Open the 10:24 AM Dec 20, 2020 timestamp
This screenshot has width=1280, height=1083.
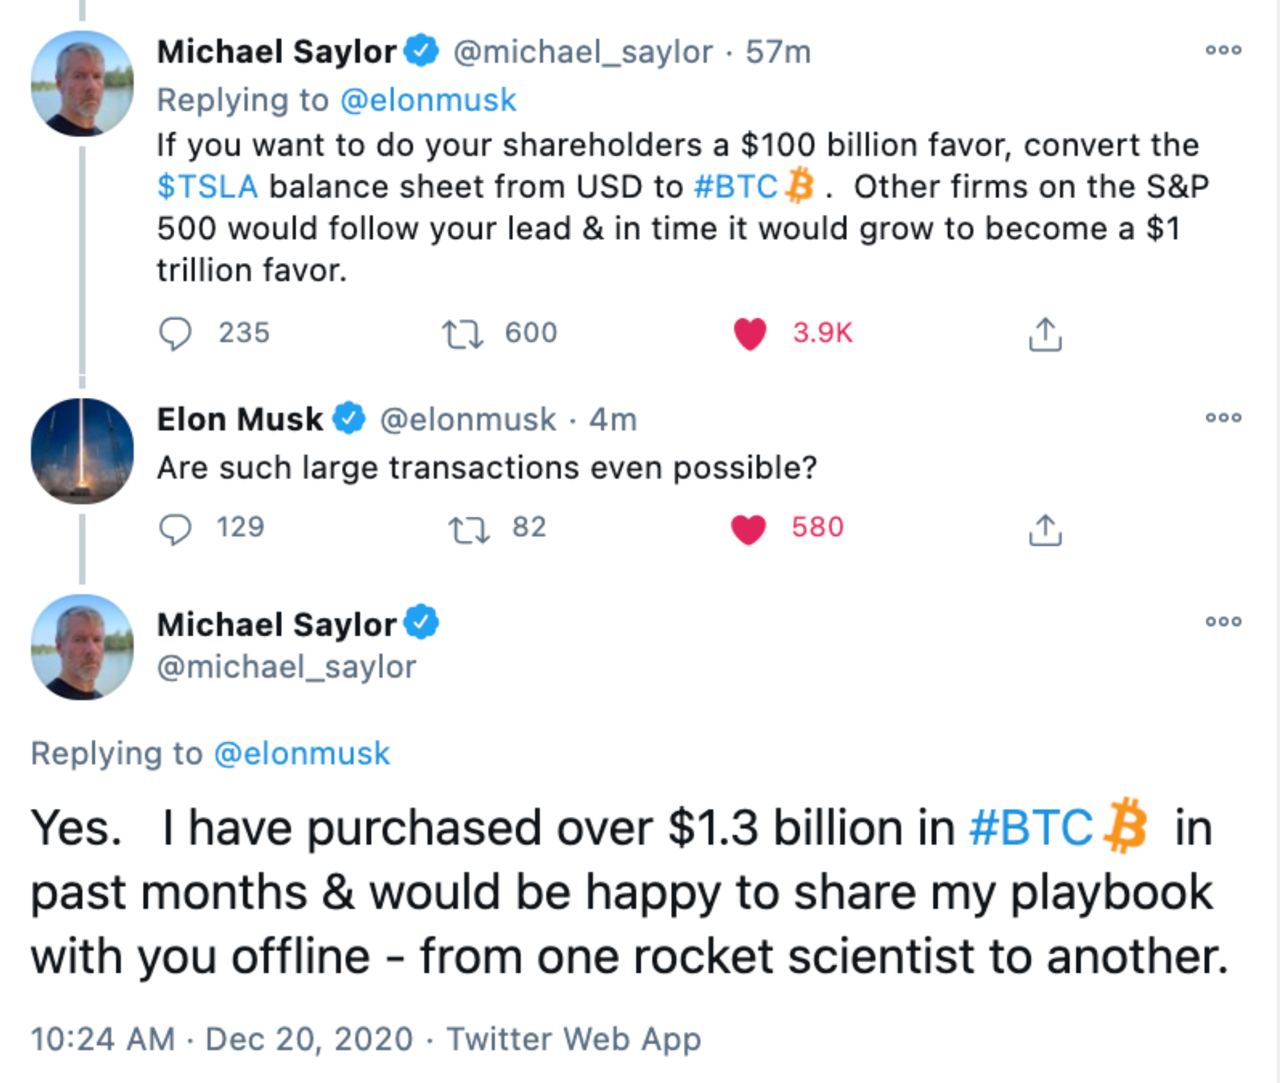point(222,1039)
